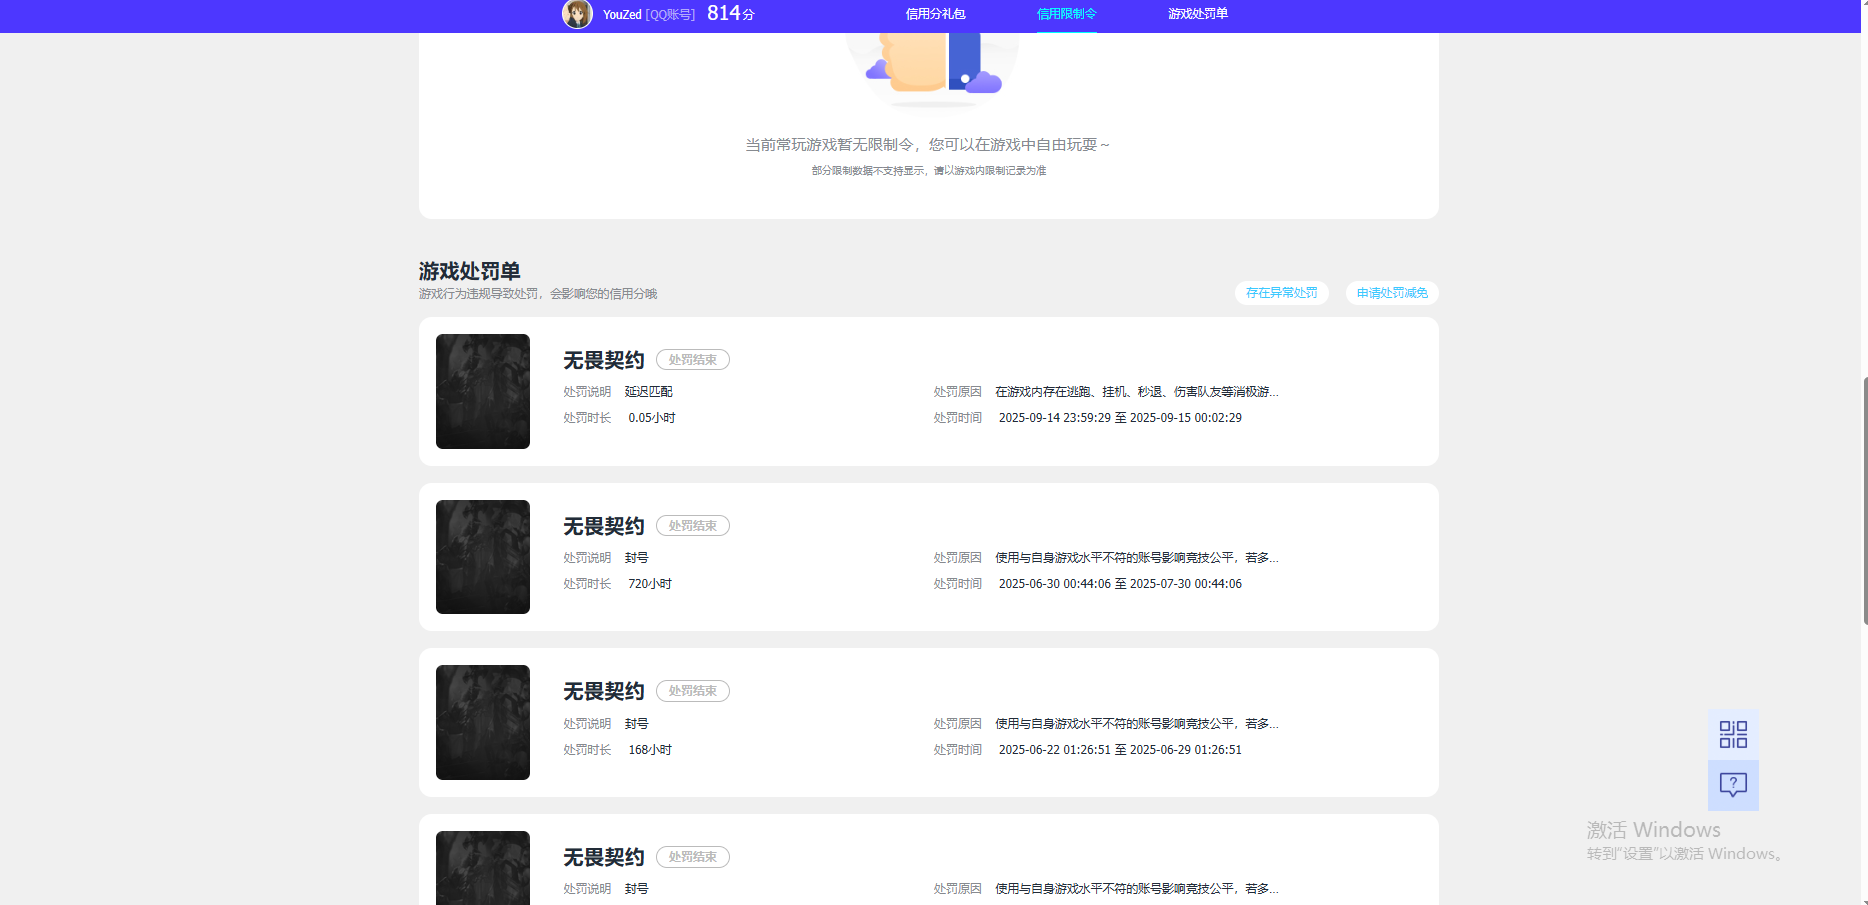Click the YouZed user avatar
This screenshot has width=1868, height=905.
click(x=577, y=14)
